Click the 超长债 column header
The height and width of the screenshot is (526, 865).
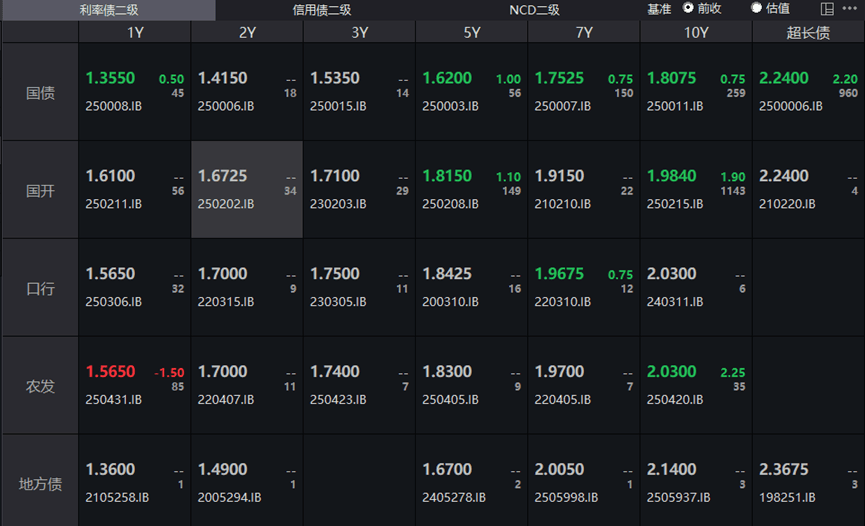tap(808, 32)
